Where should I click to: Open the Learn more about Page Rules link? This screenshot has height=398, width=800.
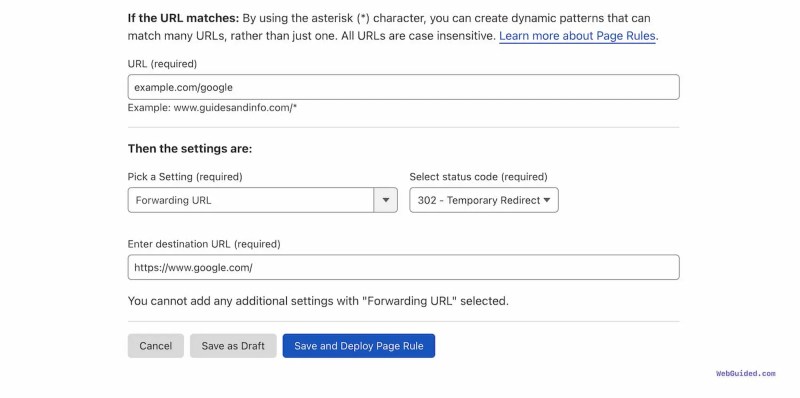[577, 36]
